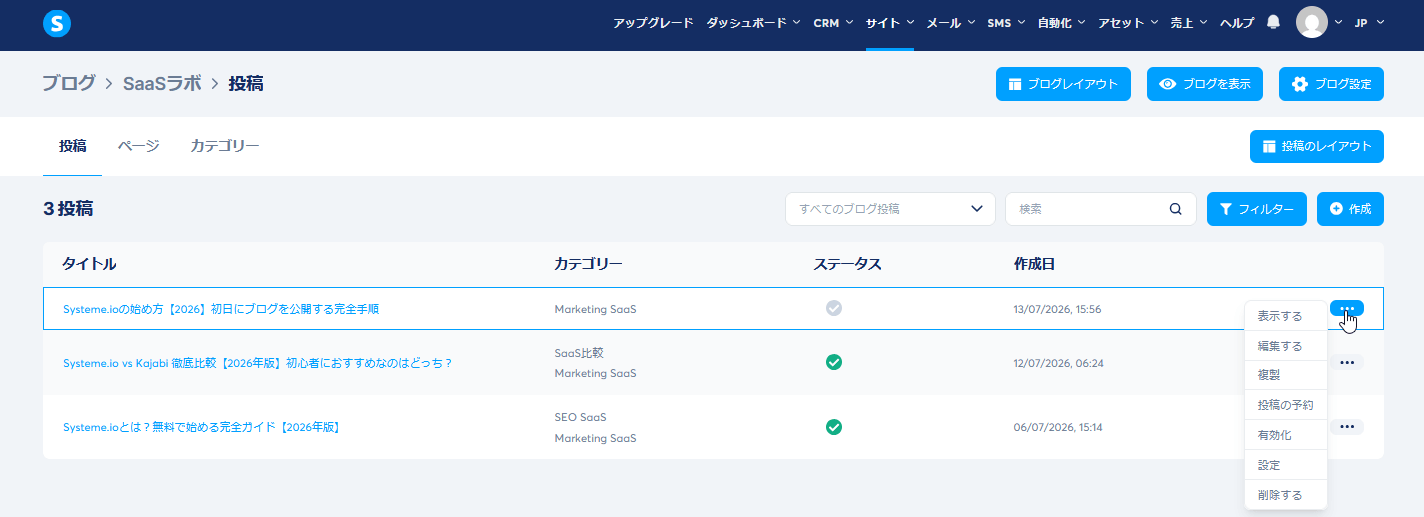The width and height of the screenshot is (1424, 517).
Task: Click the grey status icon of the 始め方 post
Action: pos(834,308)
